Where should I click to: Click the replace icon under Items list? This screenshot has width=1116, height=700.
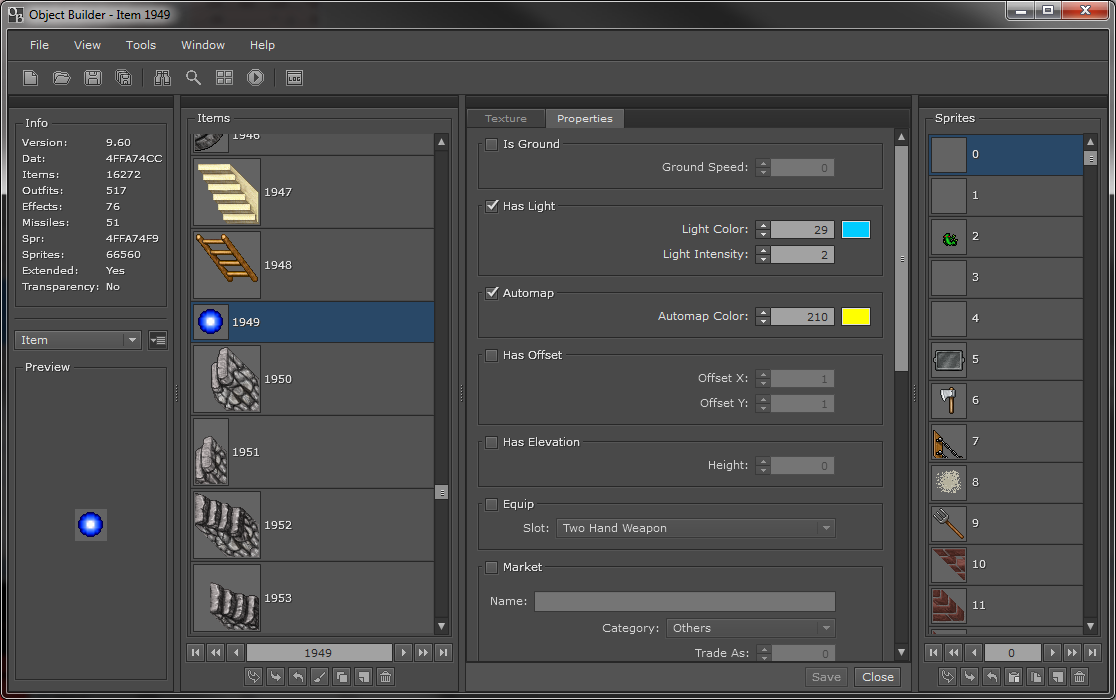(253, 677)
